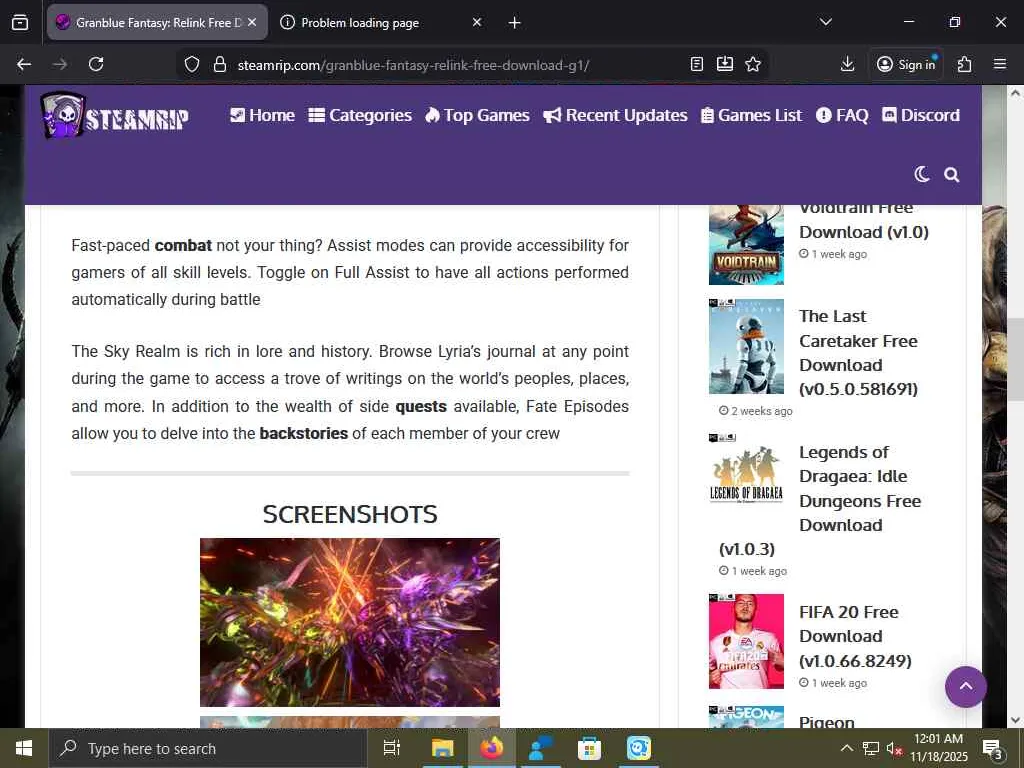The width and height of the screenshot is (1024, 768).
Task: Close the Granblue Fantasy tab
Action: 252,22
